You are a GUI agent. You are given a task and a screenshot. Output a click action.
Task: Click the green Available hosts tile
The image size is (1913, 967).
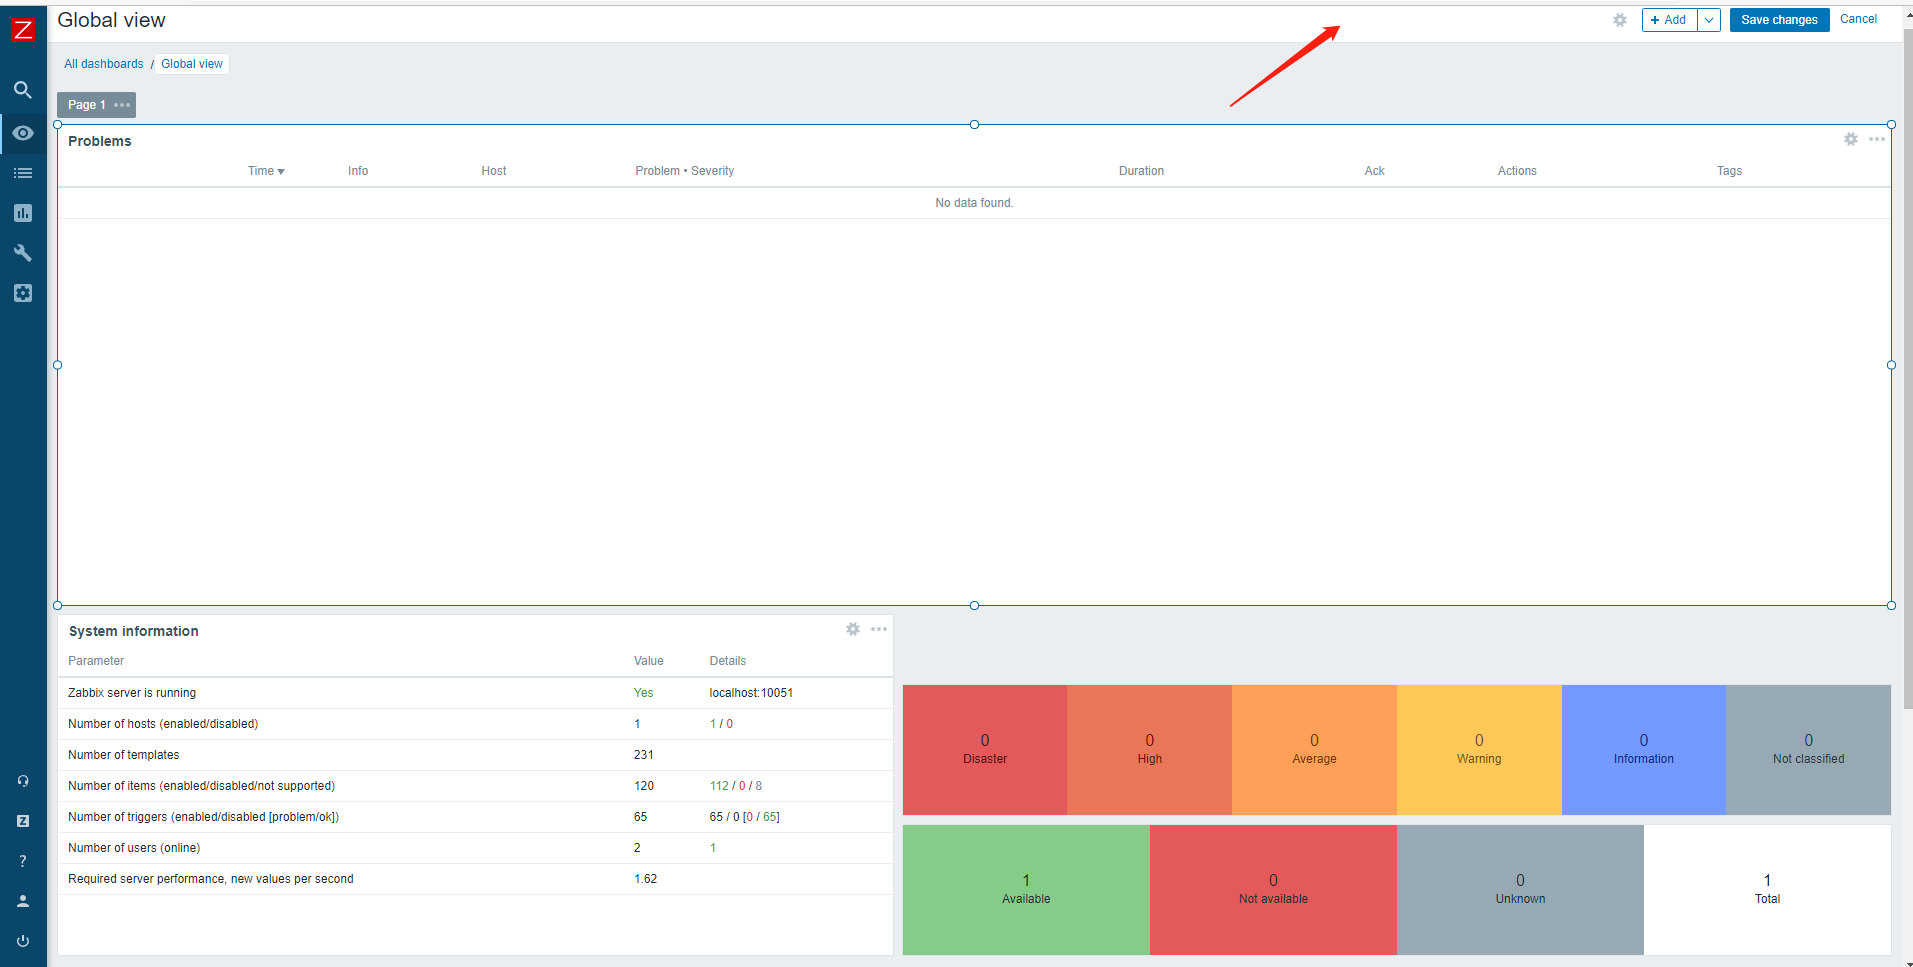click(1026, 889)
